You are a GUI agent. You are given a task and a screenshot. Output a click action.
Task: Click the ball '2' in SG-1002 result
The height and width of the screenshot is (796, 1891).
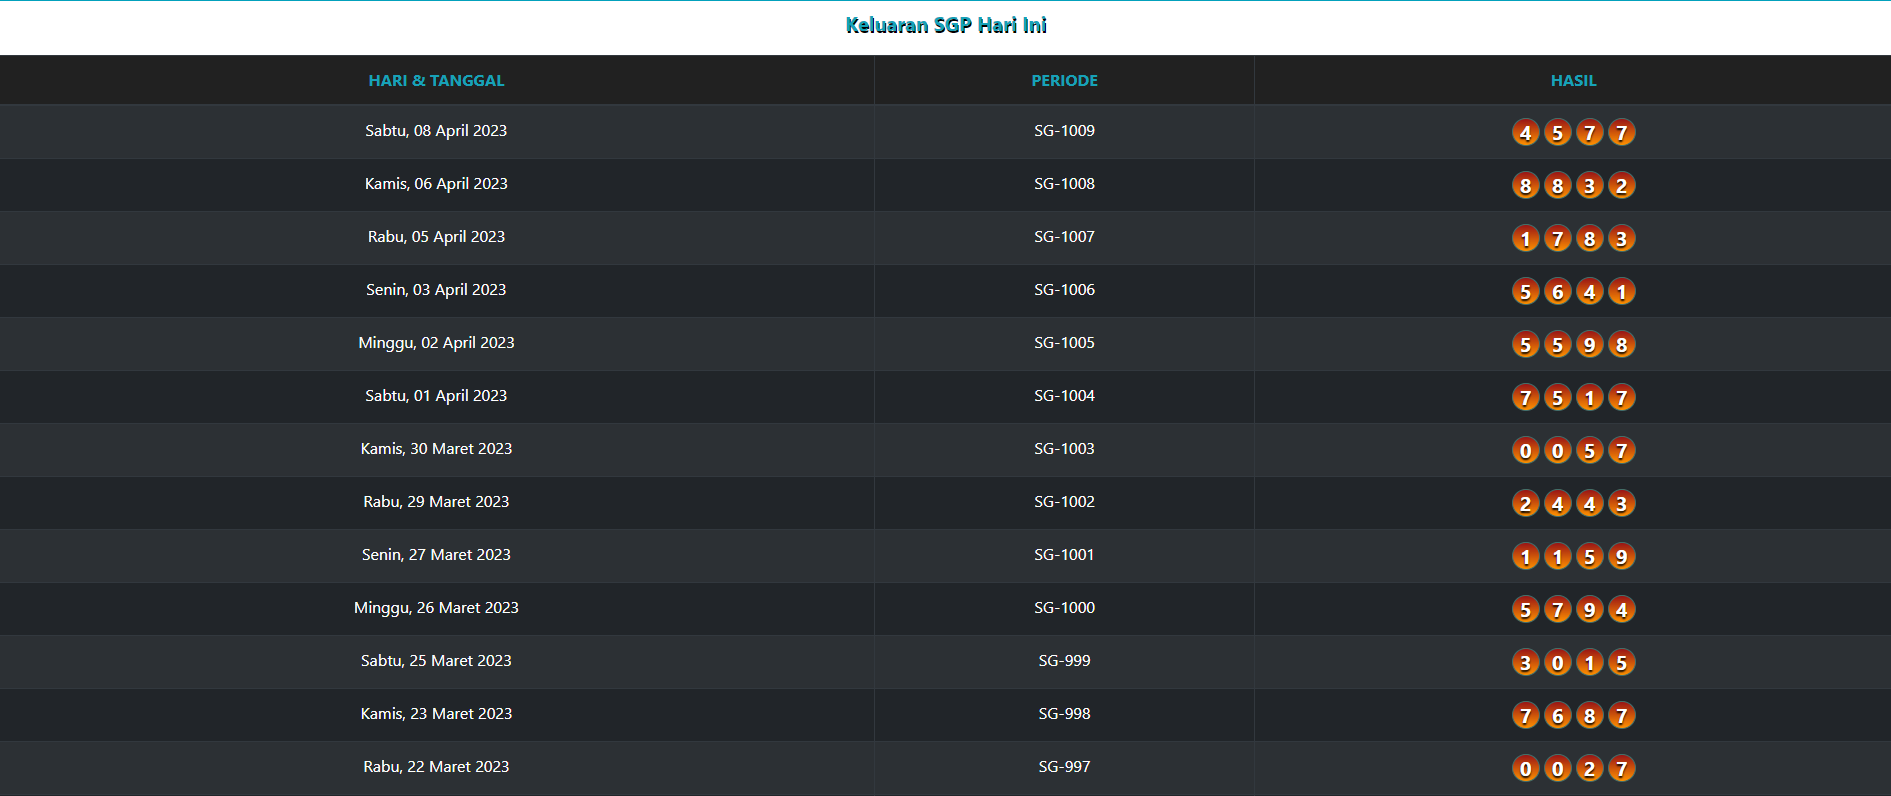point(1525,503)
